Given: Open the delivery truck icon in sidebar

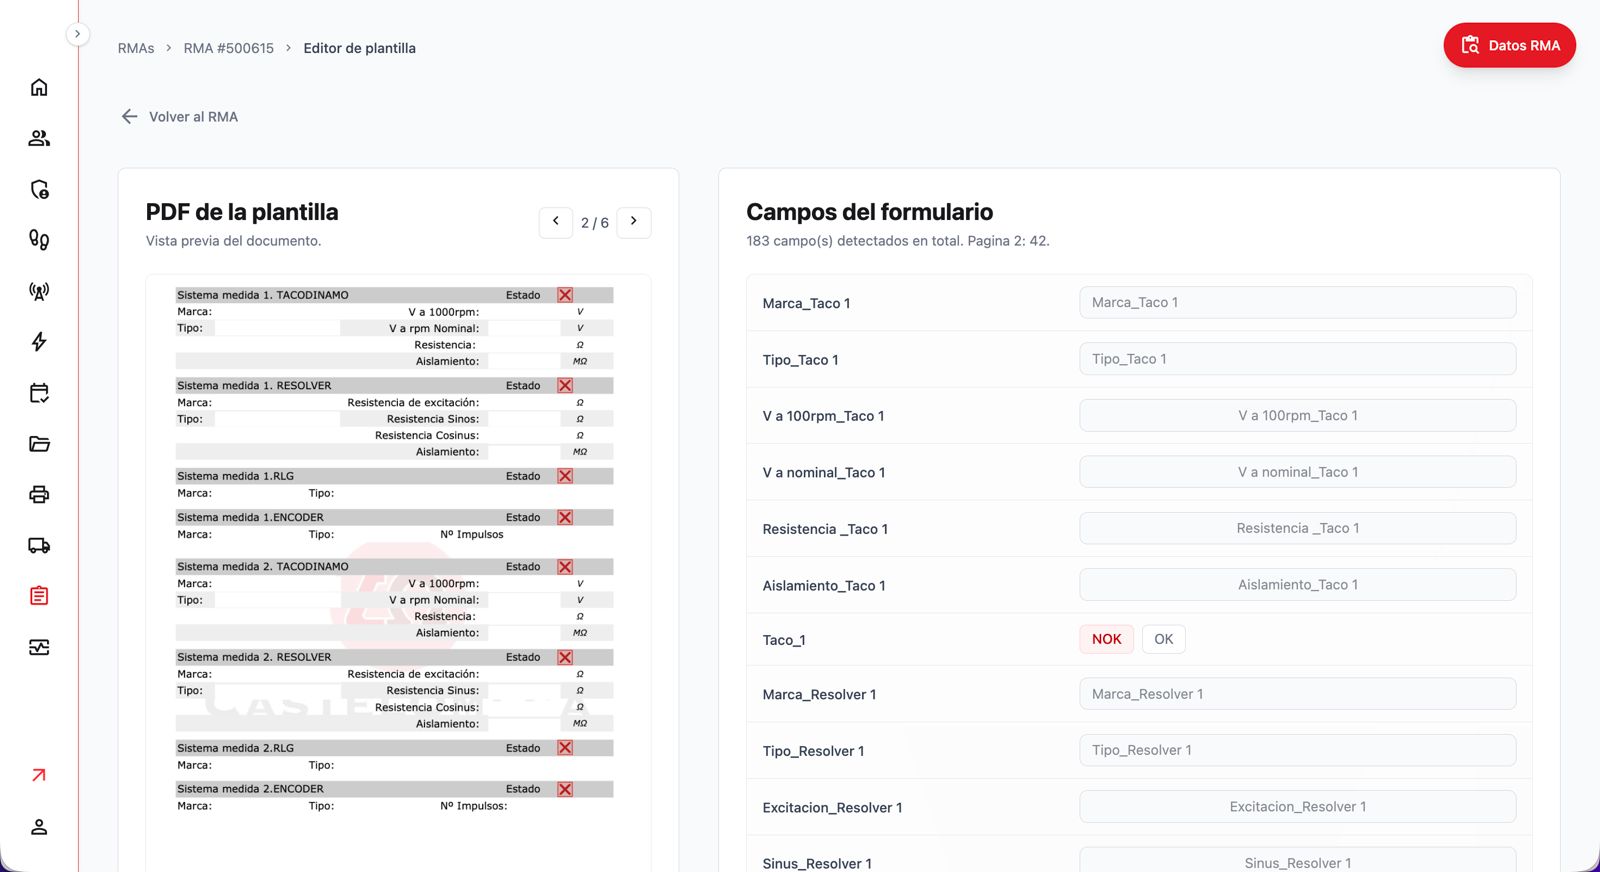Looking at the screenshot, I should click(x=39, y=545).
